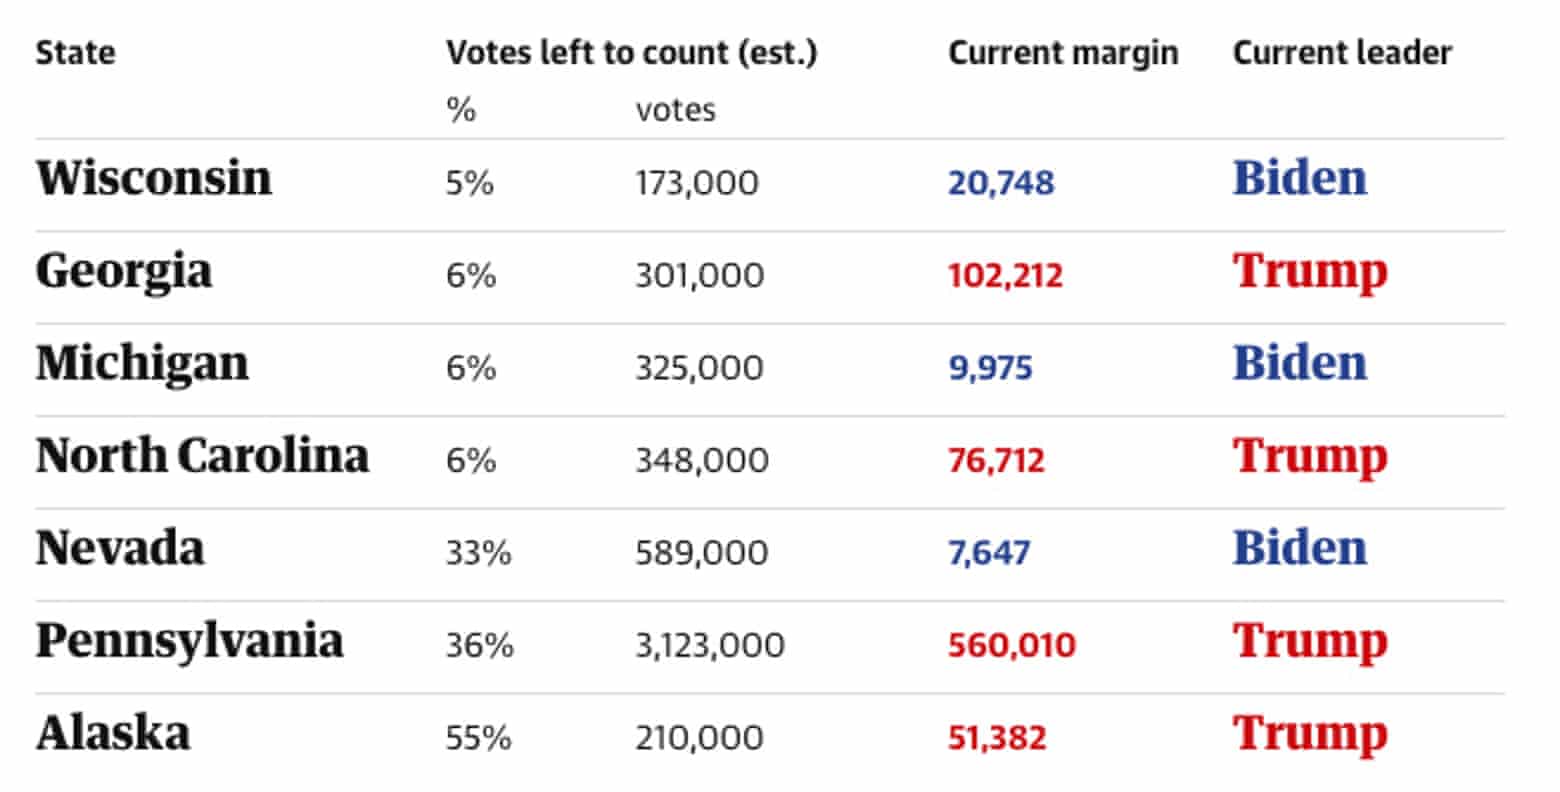Click the Current margin column header
The image size is (1560, 792).
coord(1063,53)
